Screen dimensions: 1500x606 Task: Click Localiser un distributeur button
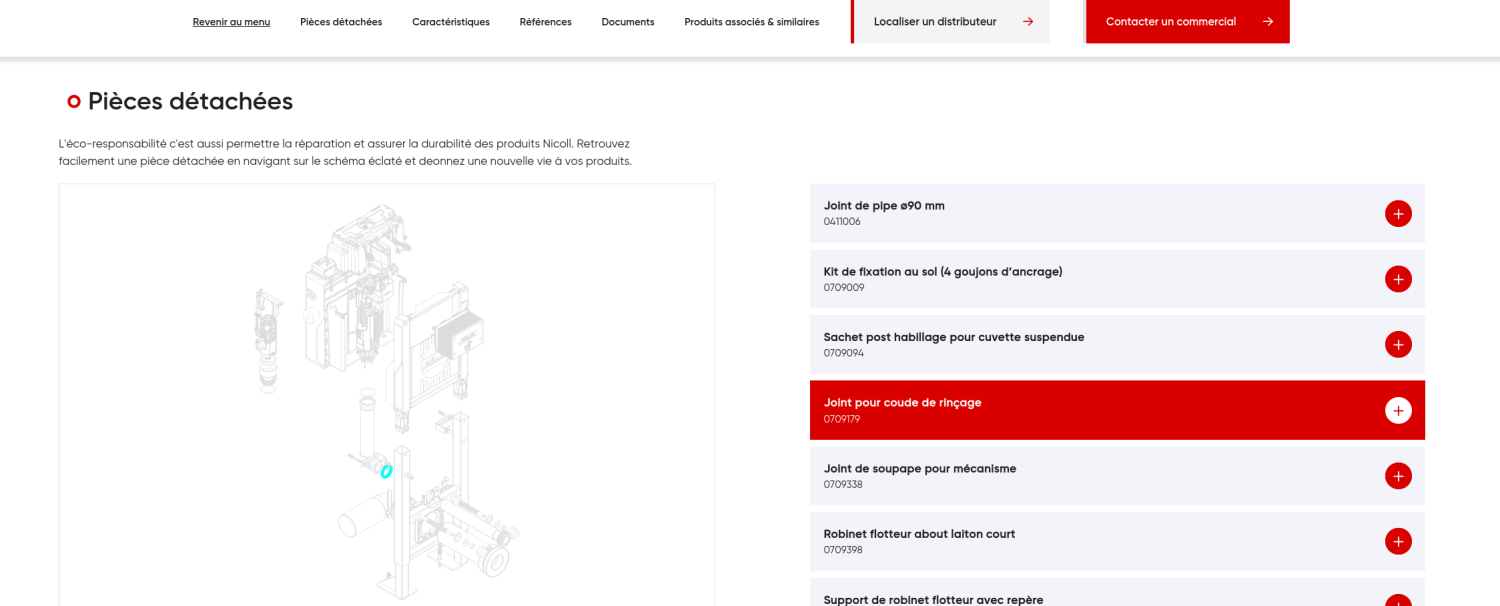tap(951, 21)
